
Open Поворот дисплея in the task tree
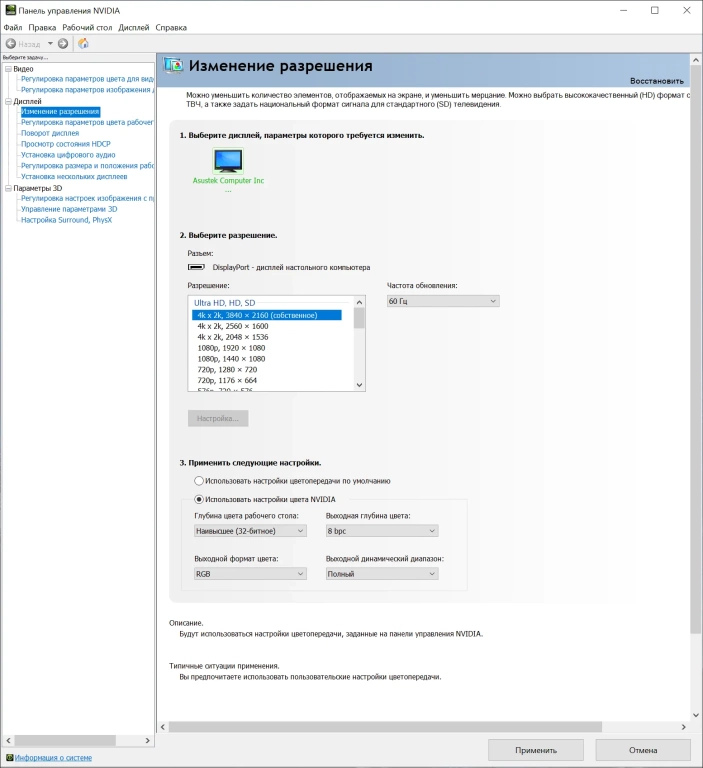tap(50, 133)
